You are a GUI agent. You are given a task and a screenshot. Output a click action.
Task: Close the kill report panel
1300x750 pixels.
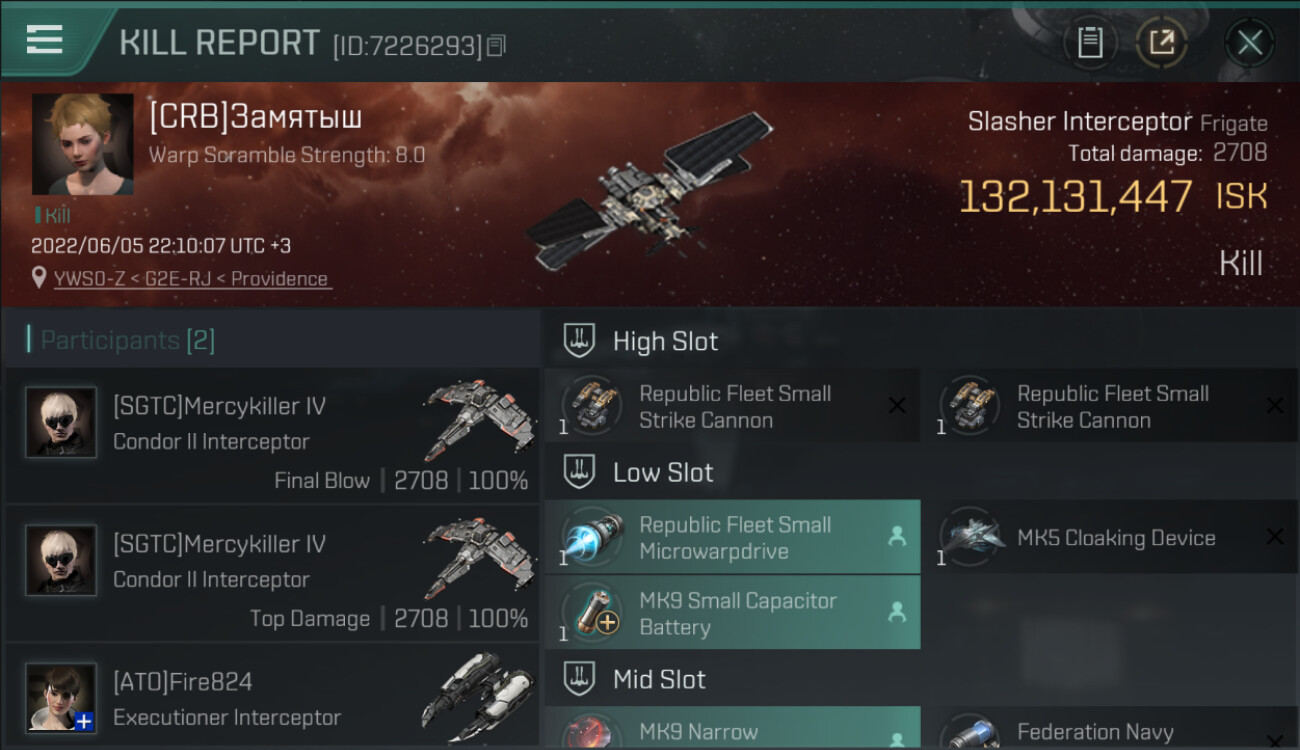1249,42
